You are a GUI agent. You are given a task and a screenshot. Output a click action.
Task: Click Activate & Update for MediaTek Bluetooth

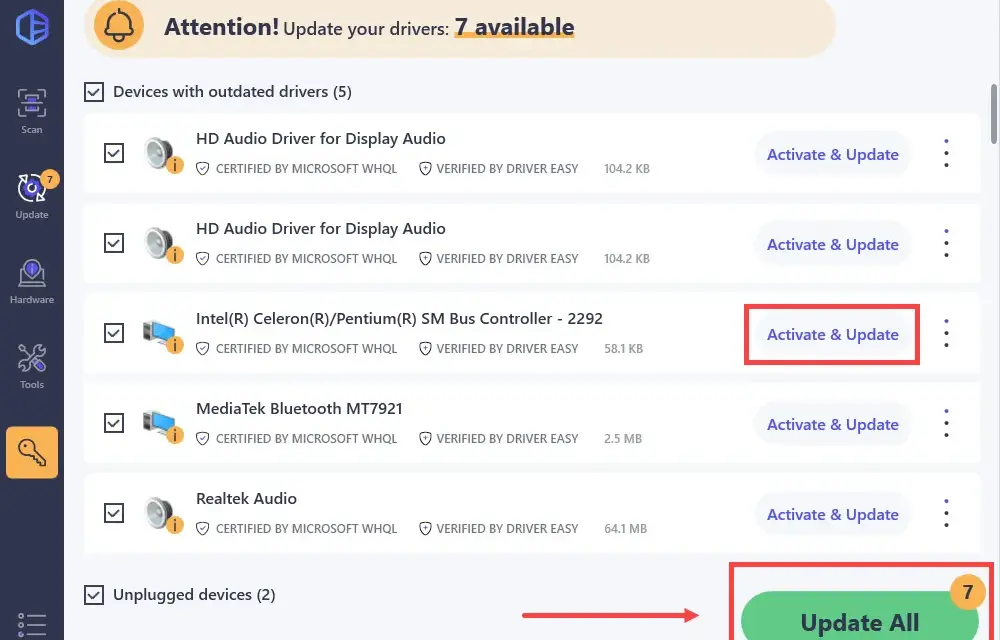832,425
